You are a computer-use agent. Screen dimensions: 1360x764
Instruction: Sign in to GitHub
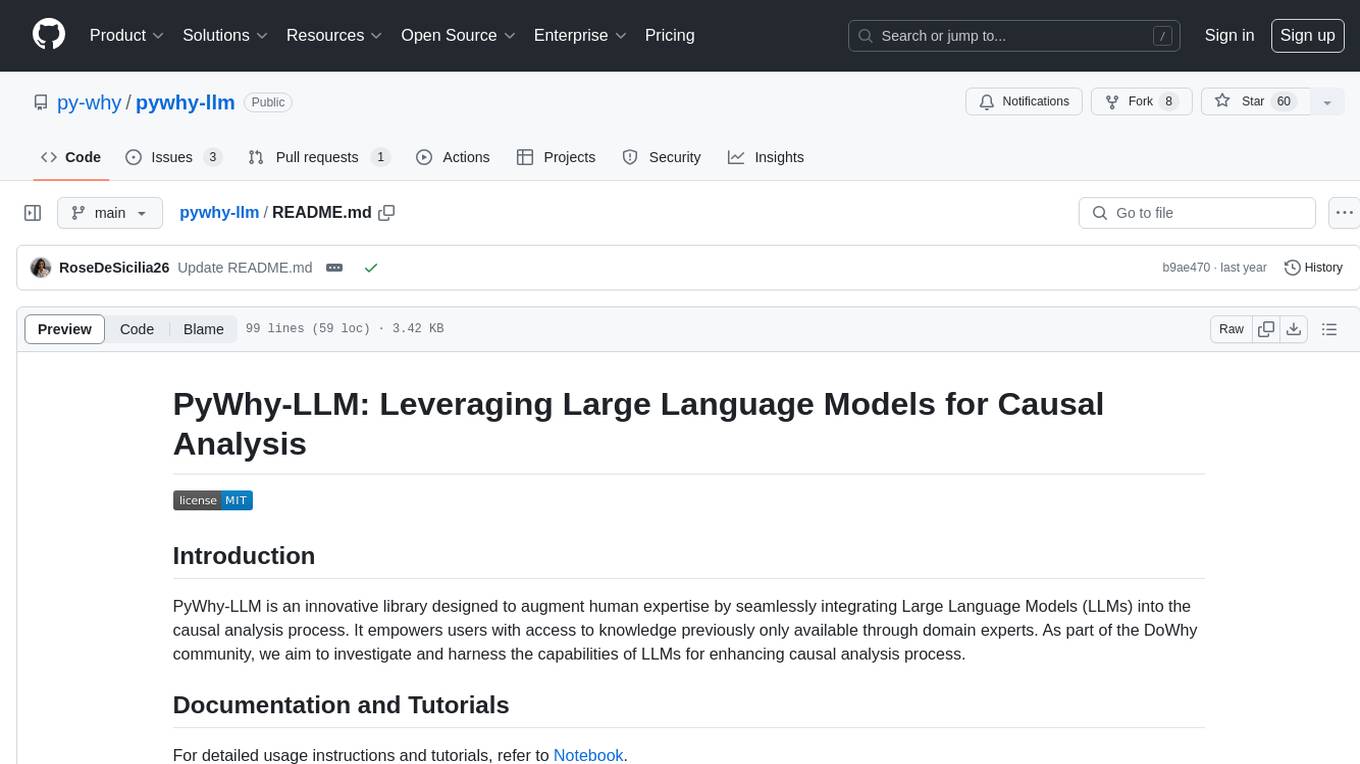click(x=1229, y=35)
